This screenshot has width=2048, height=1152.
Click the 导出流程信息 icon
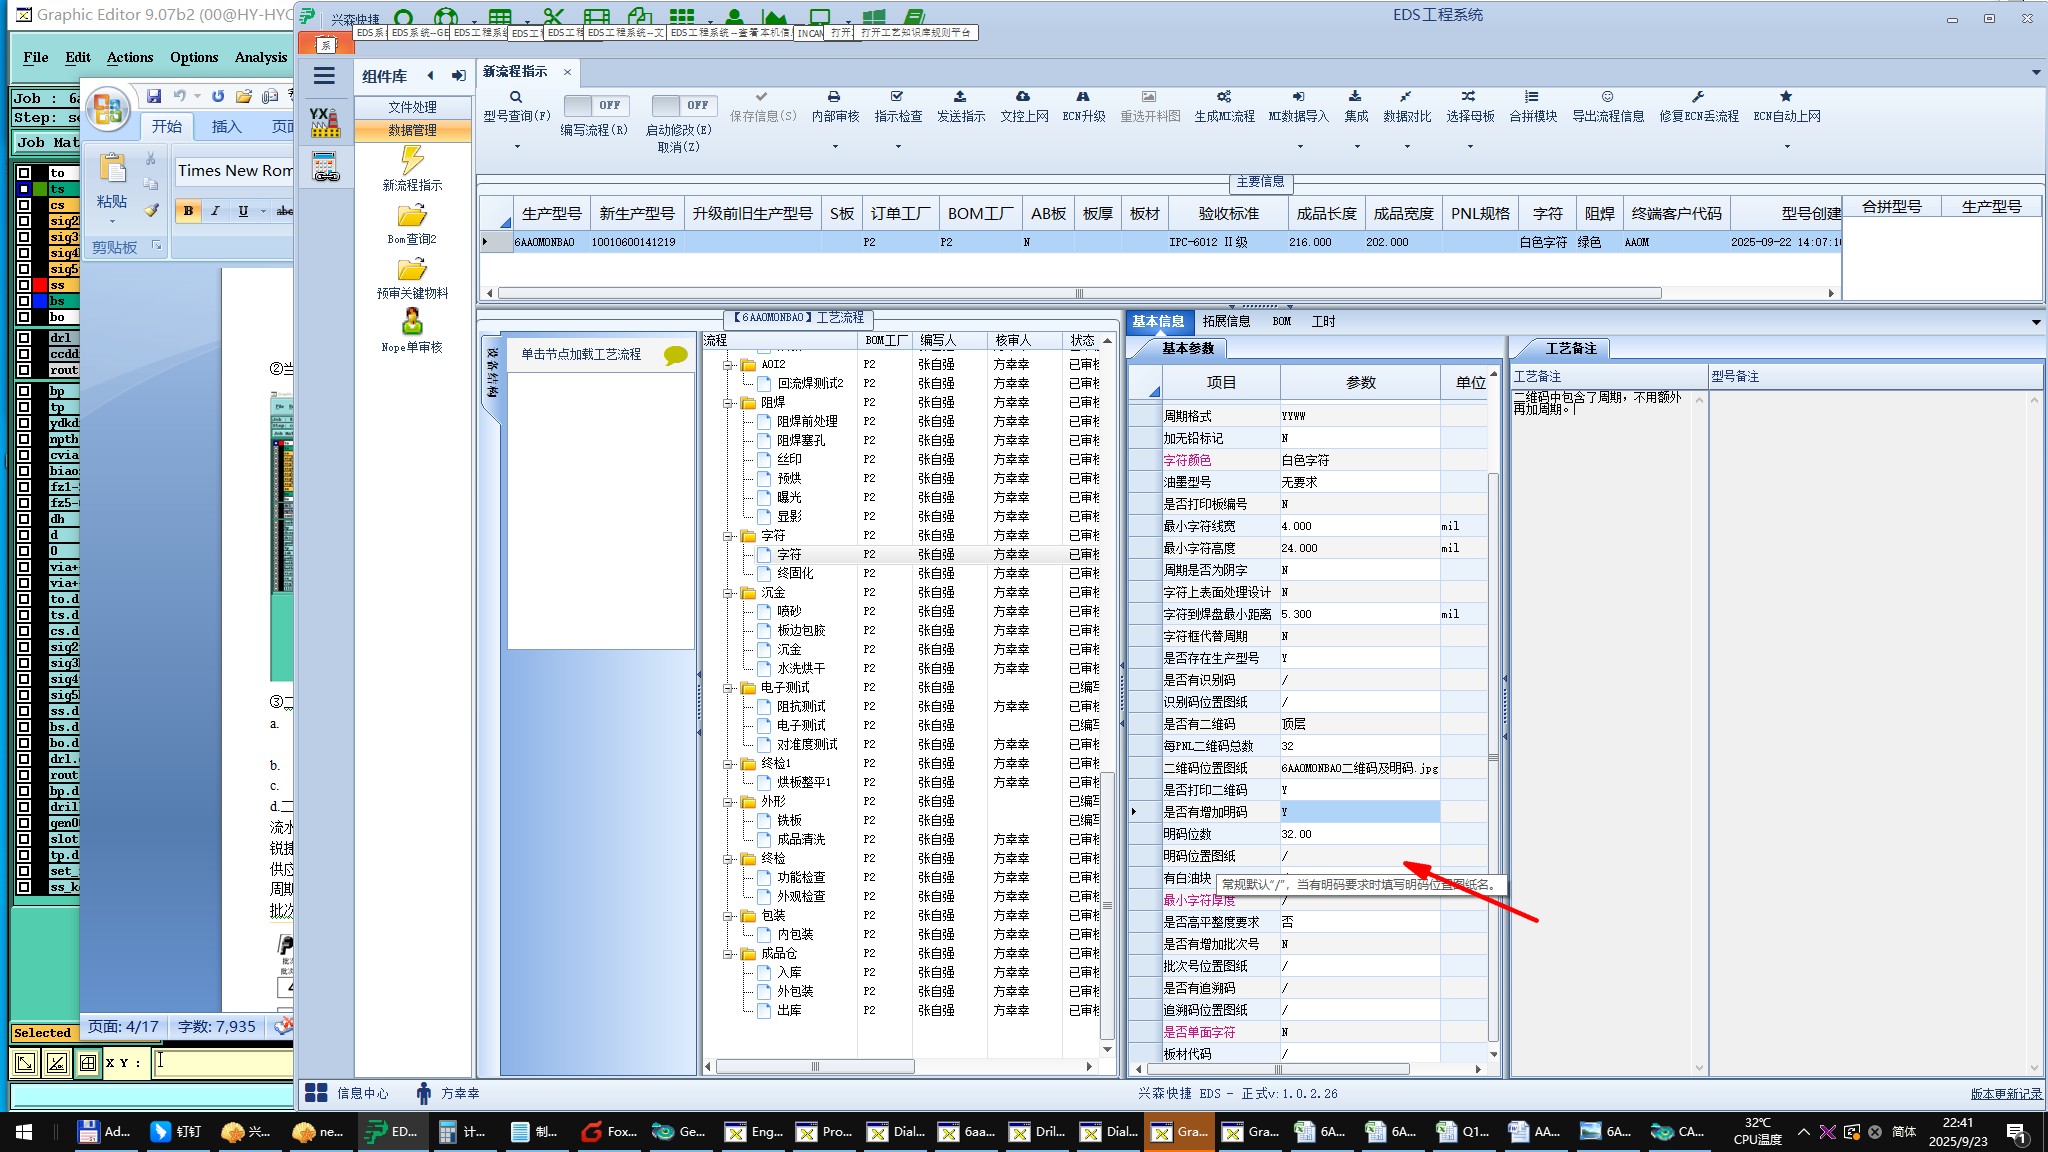(x=1607, y=97)
